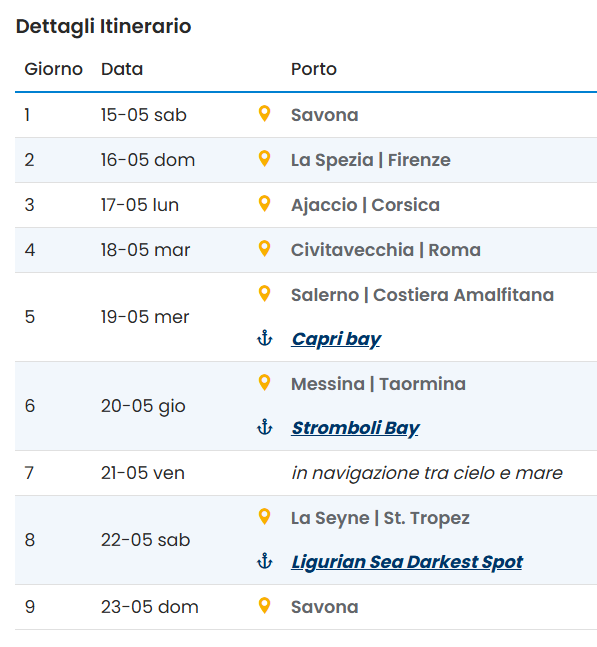Click the pin icon beside La Spezia | Firenze
The image size is (597, 647).
(264, 158)
